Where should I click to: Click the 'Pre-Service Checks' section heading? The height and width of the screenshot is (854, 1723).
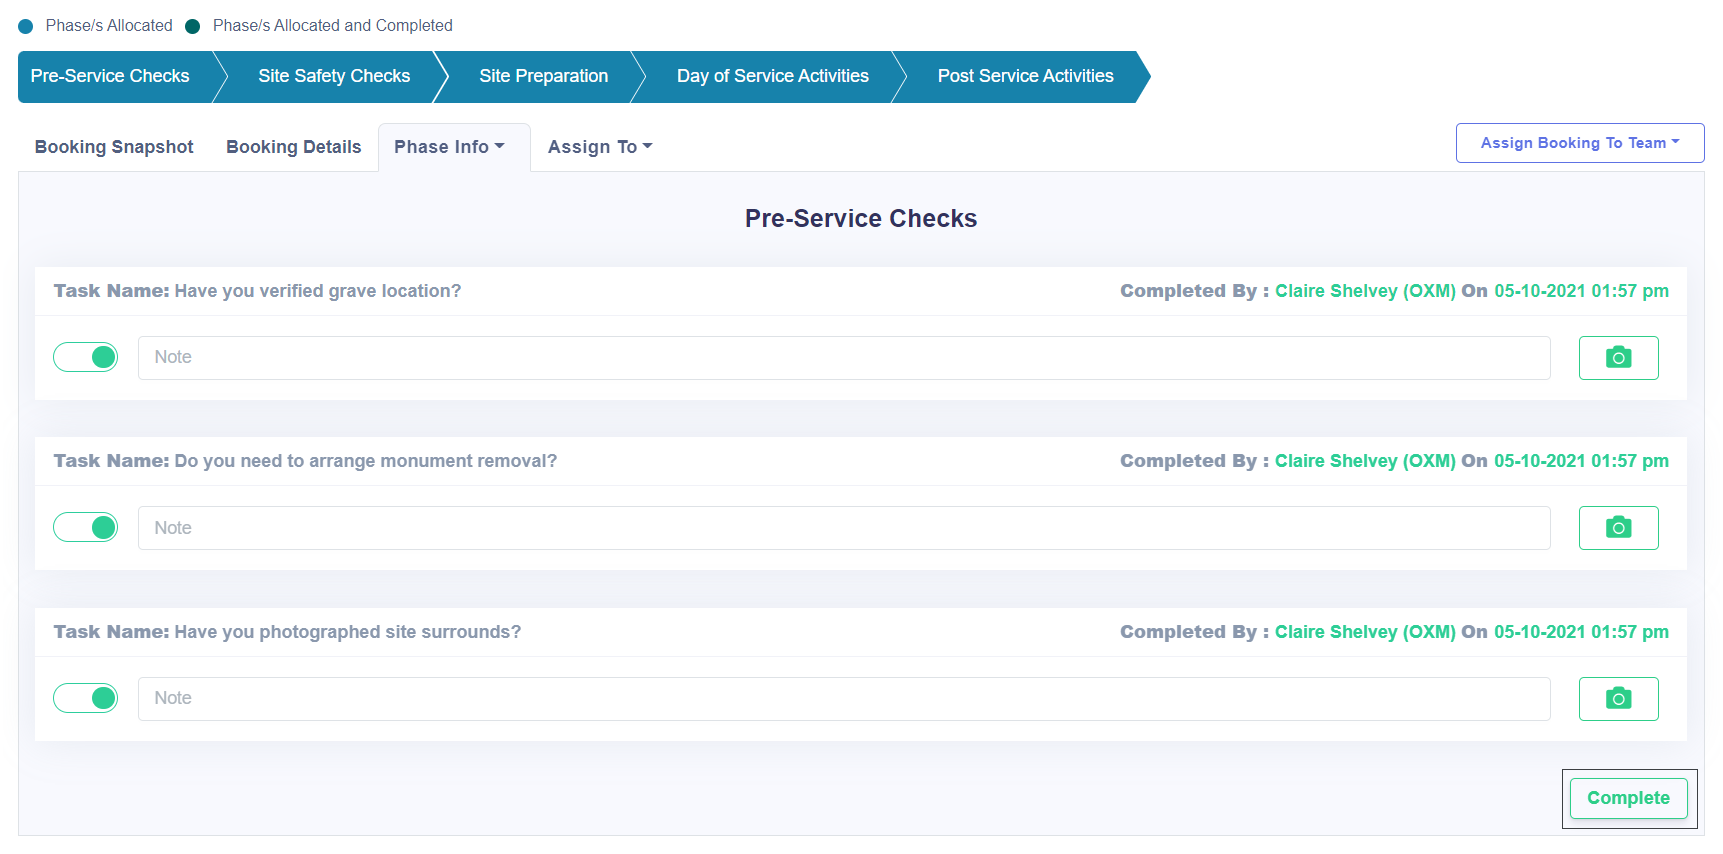pyautogui.click(x=861, y=219)
